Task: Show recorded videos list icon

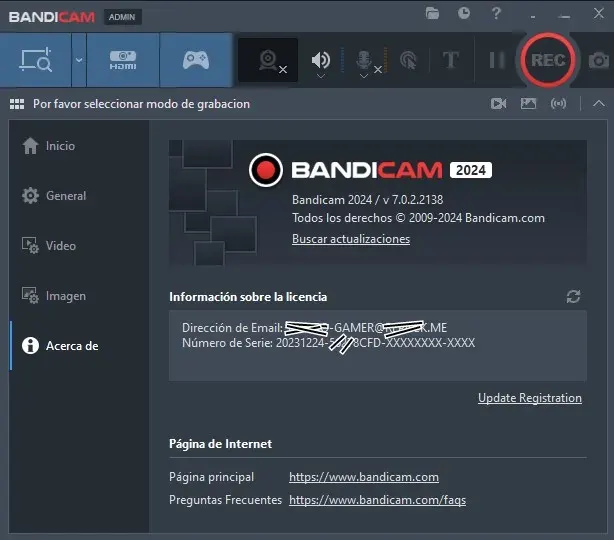Action: point(498,103)
